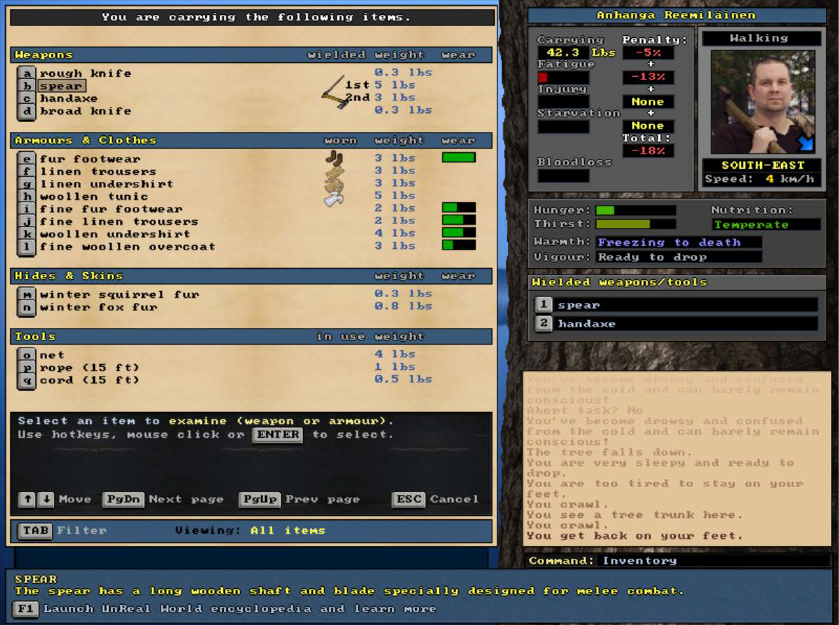This screenshot has width=839, height=625.
Task: Click the linen trousers worn icon
Action: coord(334,172)
